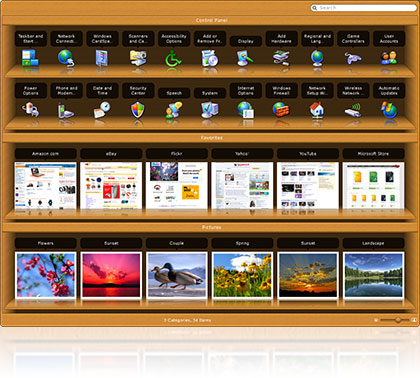The width and height of the screenshot is (420, 378).
Task: Open the Automatic Updates icon
Action: pos(389,110)
